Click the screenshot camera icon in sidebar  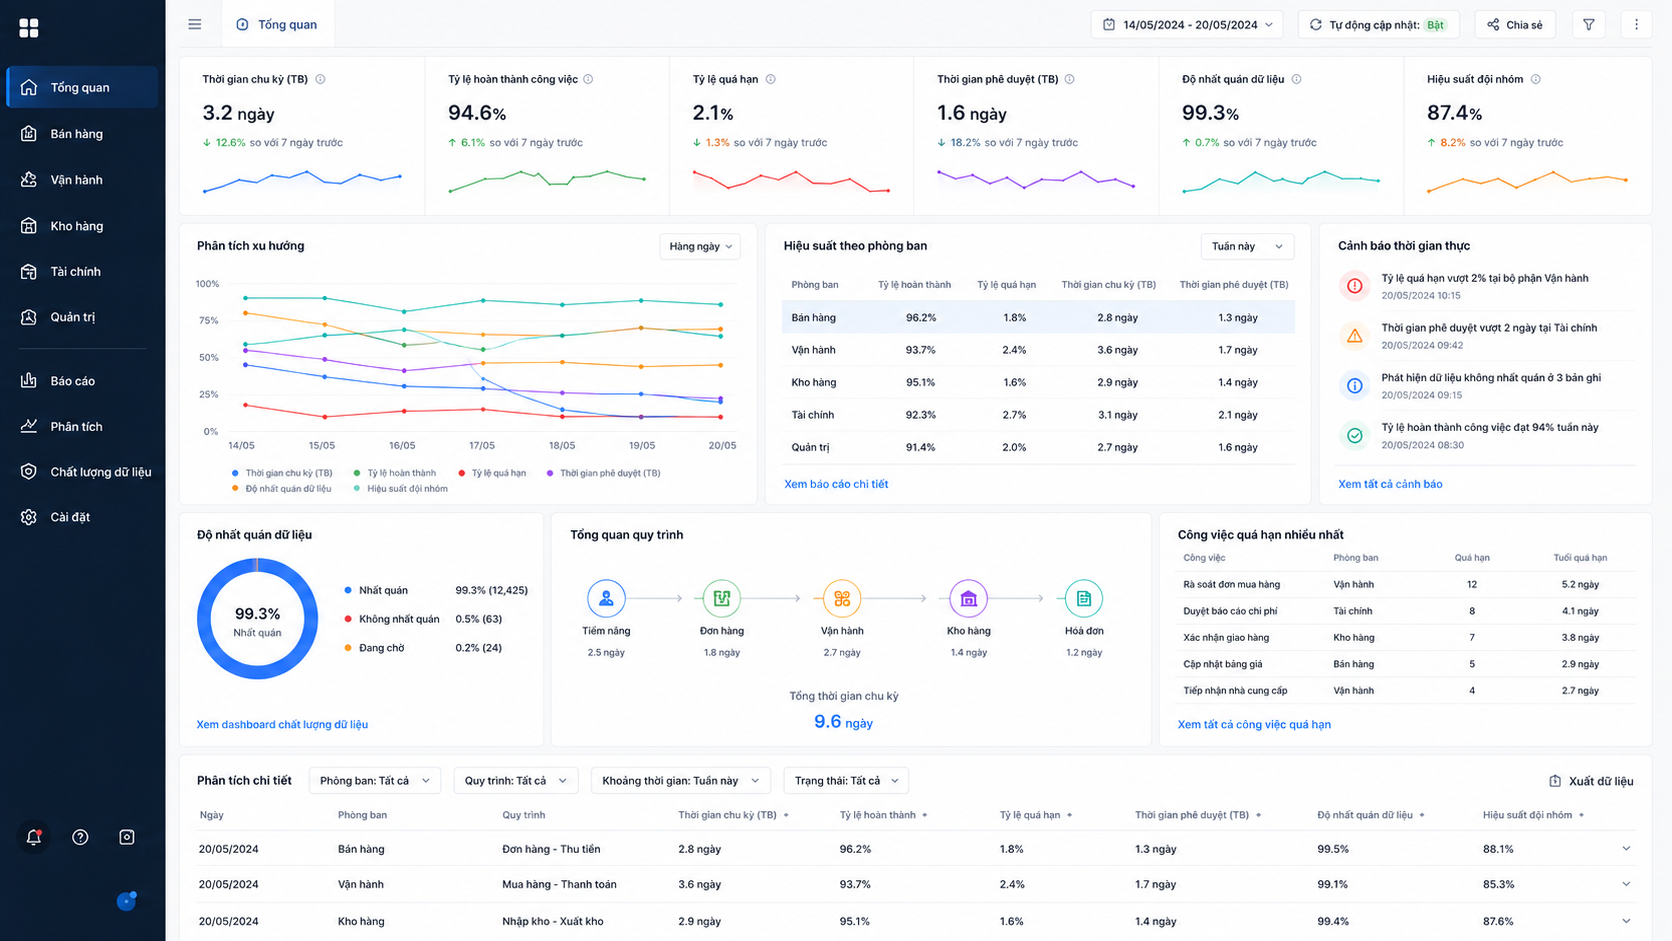click(x=127, y=837)
